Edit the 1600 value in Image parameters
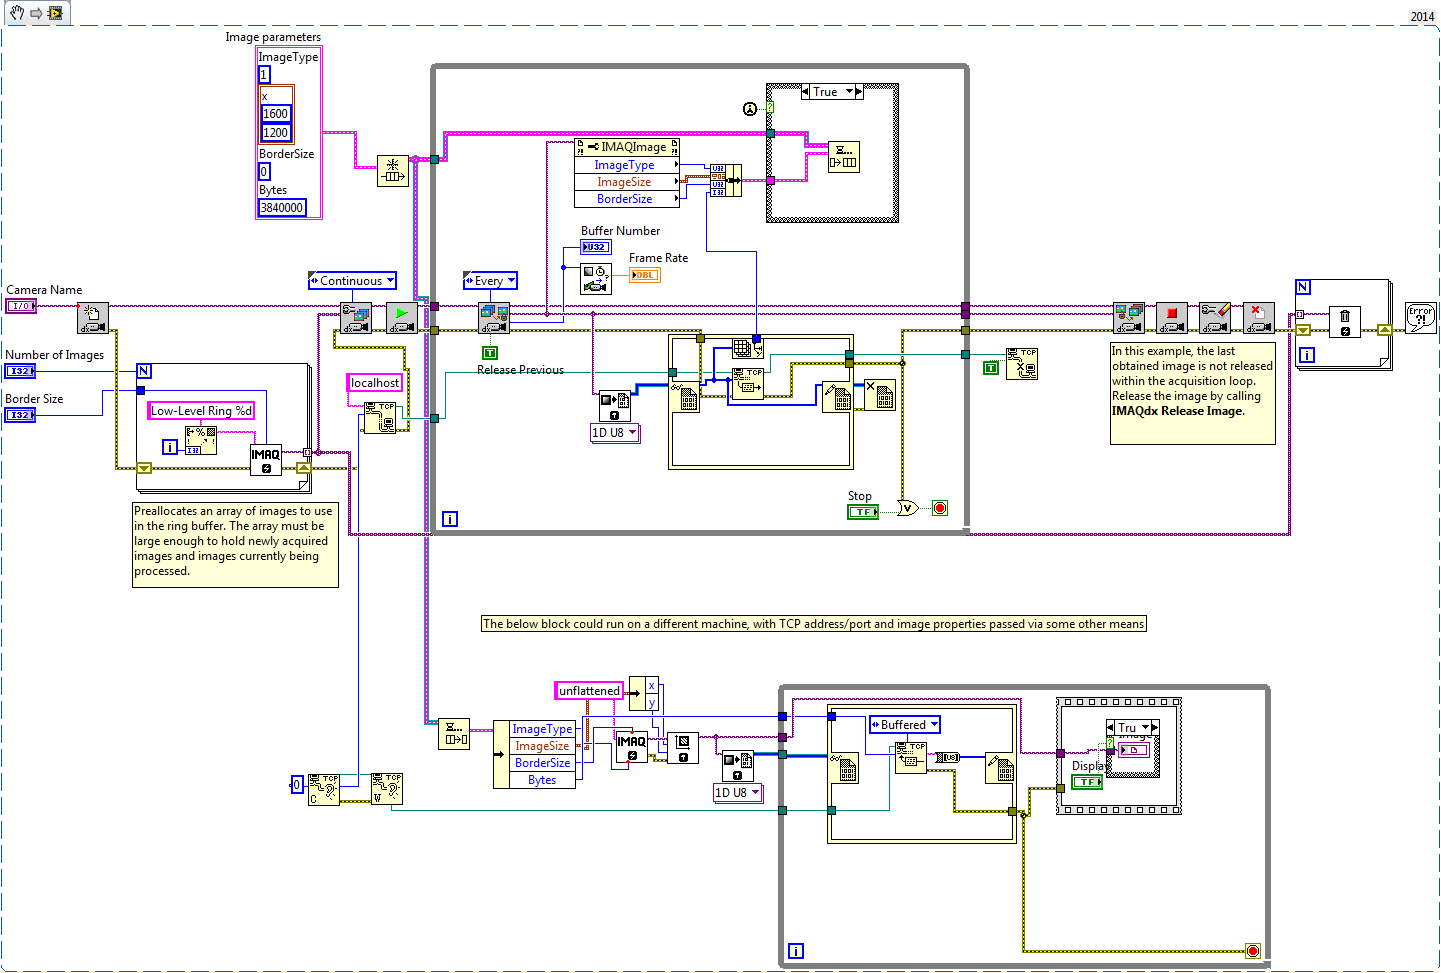This screenshot has height=973, width=1441. [276, 114]
